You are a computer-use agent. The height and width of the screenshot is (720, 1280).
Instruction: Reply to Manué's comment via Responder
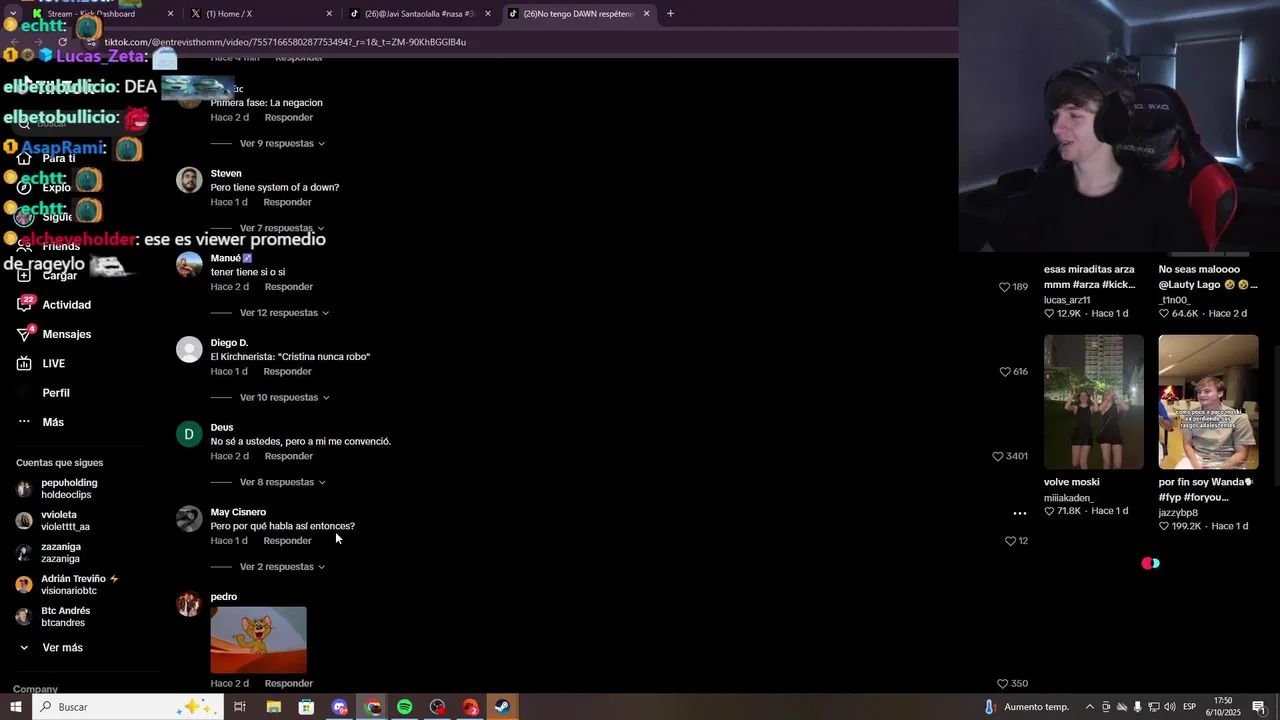(x=289, y=287)
